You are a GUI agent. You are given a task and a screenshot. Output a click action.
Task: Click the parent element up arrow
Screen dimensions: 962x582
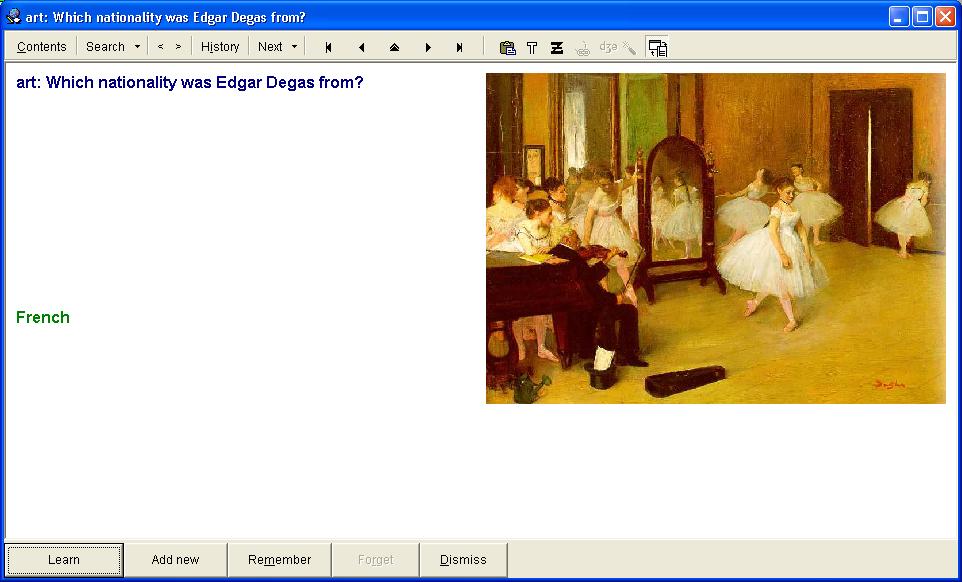(394, 47)
